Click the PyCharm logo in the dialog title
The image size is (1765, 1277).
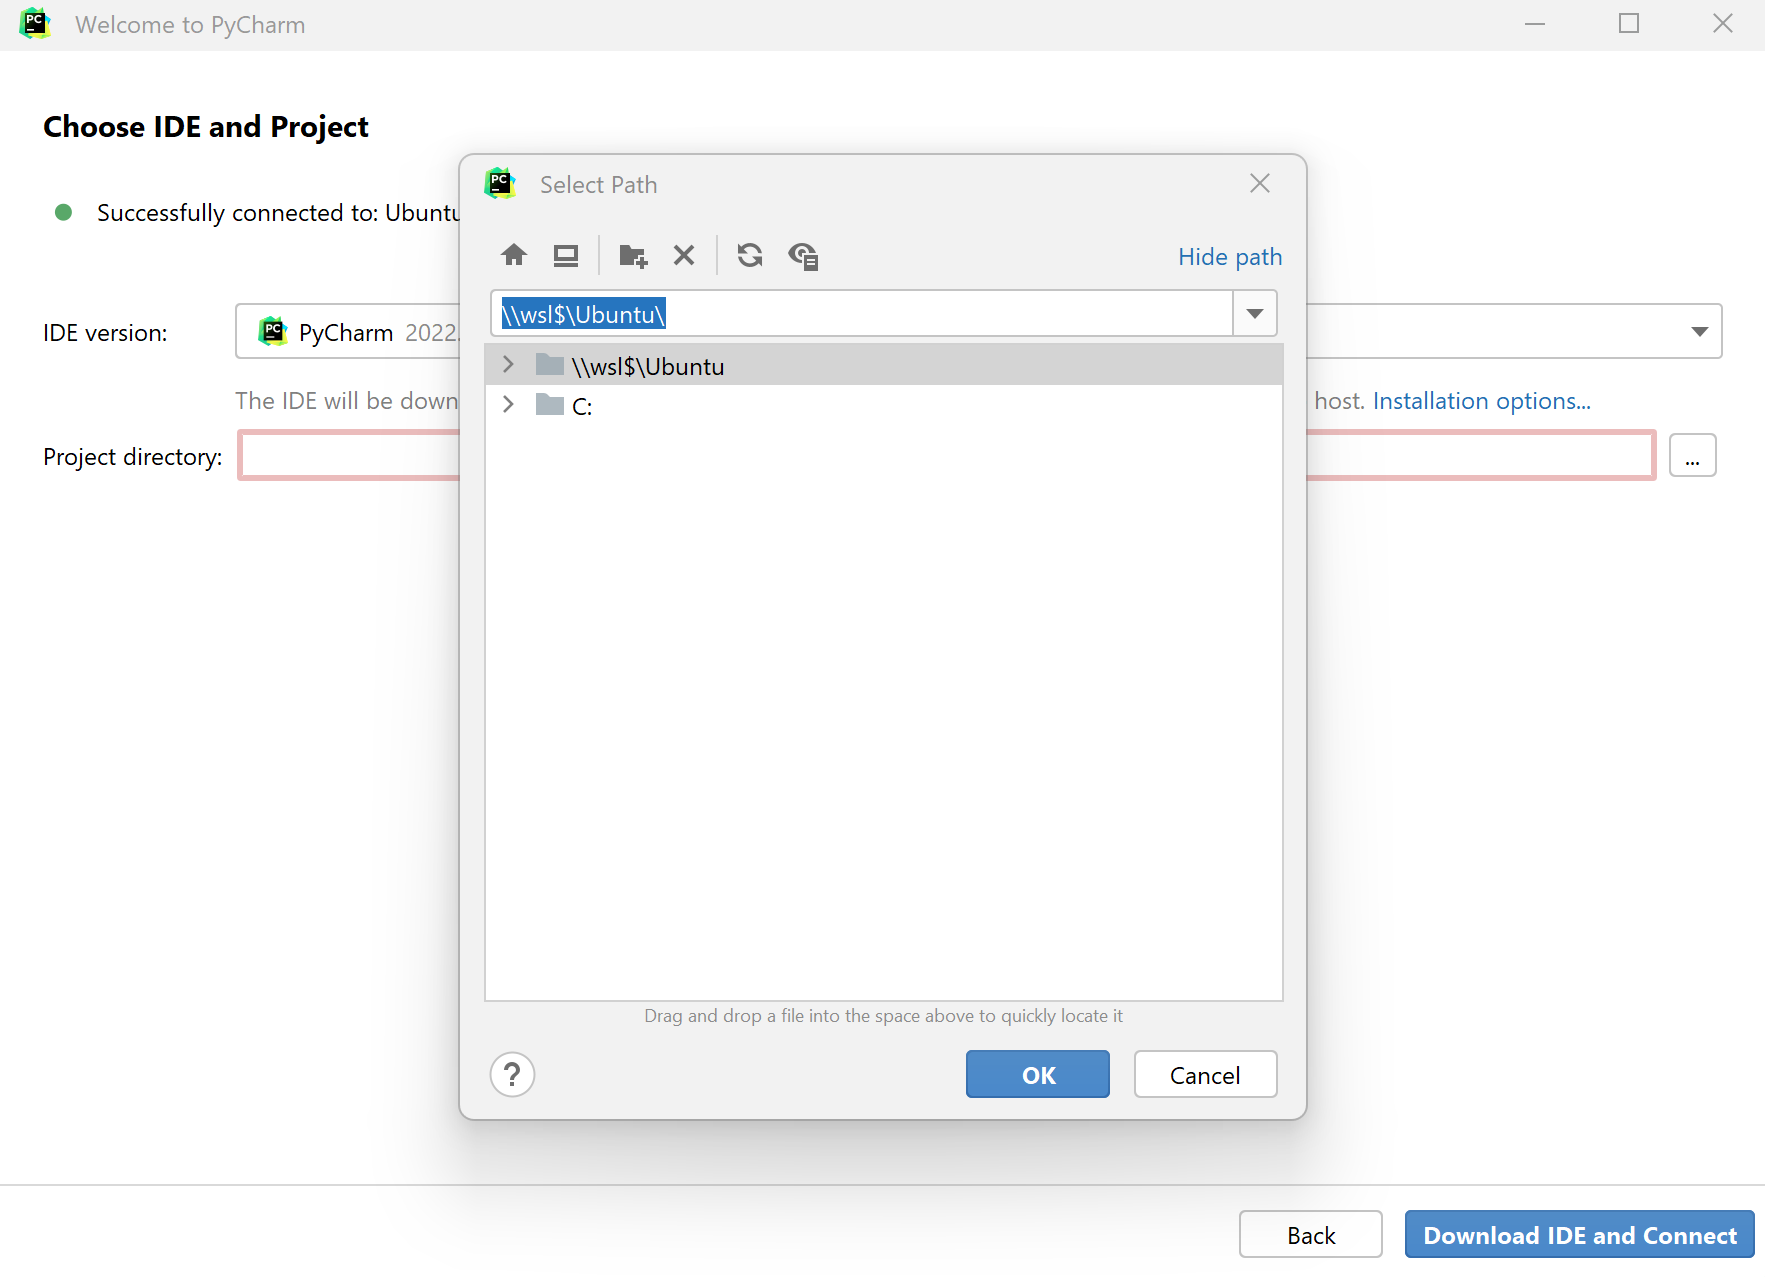(x=500, y=184)
